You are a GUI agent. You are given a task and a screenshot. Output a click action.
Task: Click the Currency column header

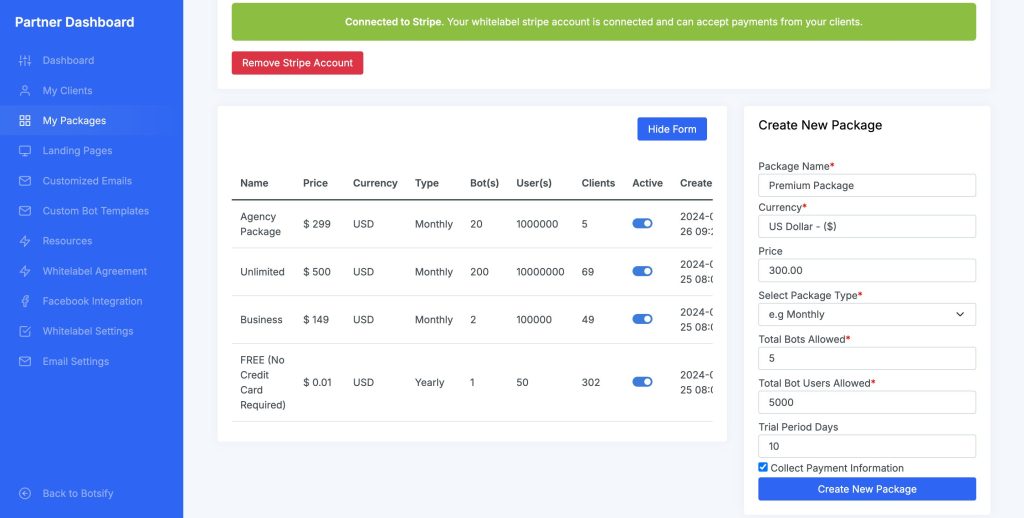coord(375,183)
